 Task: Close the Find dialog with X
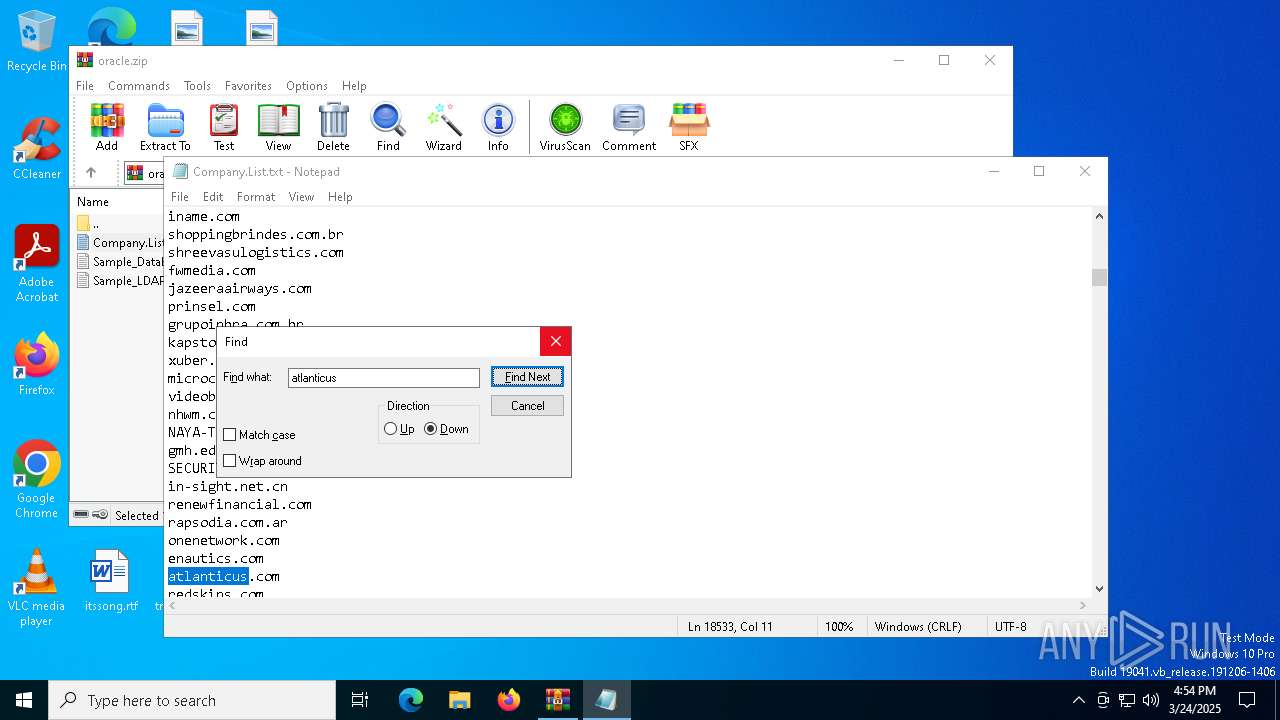556,341
